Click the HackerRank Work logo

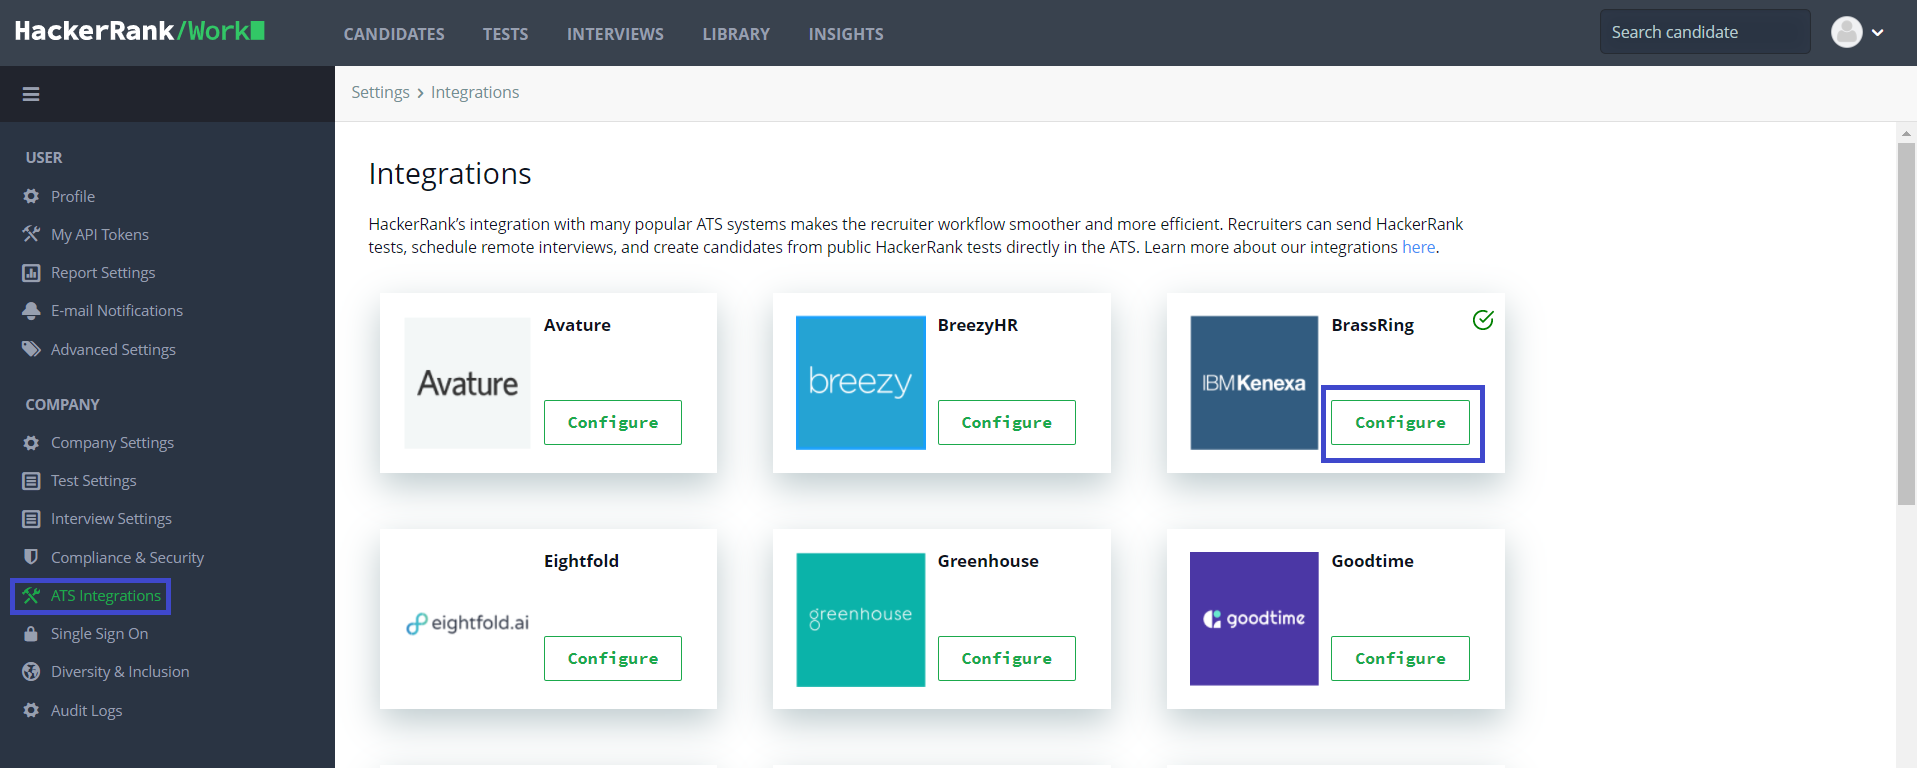click(140, 31)
